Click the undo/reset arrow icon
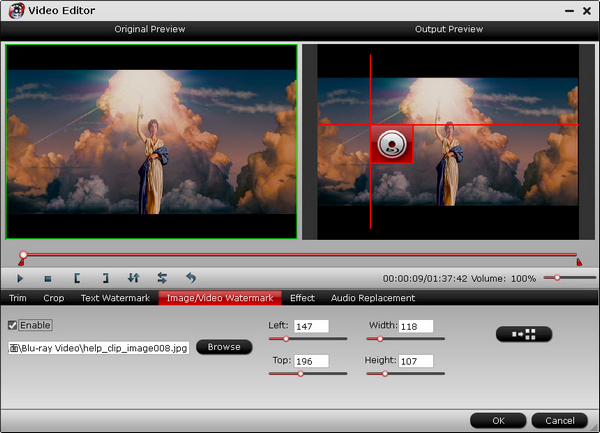Image resolution: width=600 pixels, height=433 pixels. pyautogui.click(x=191, y=278)
